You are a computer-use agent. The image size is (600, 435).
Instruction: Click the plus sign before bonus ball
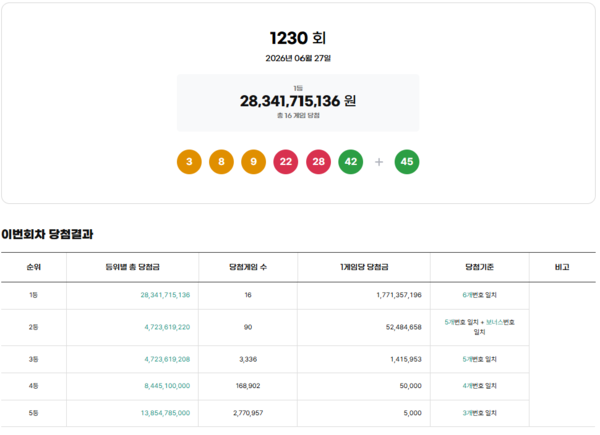point(379,162)
